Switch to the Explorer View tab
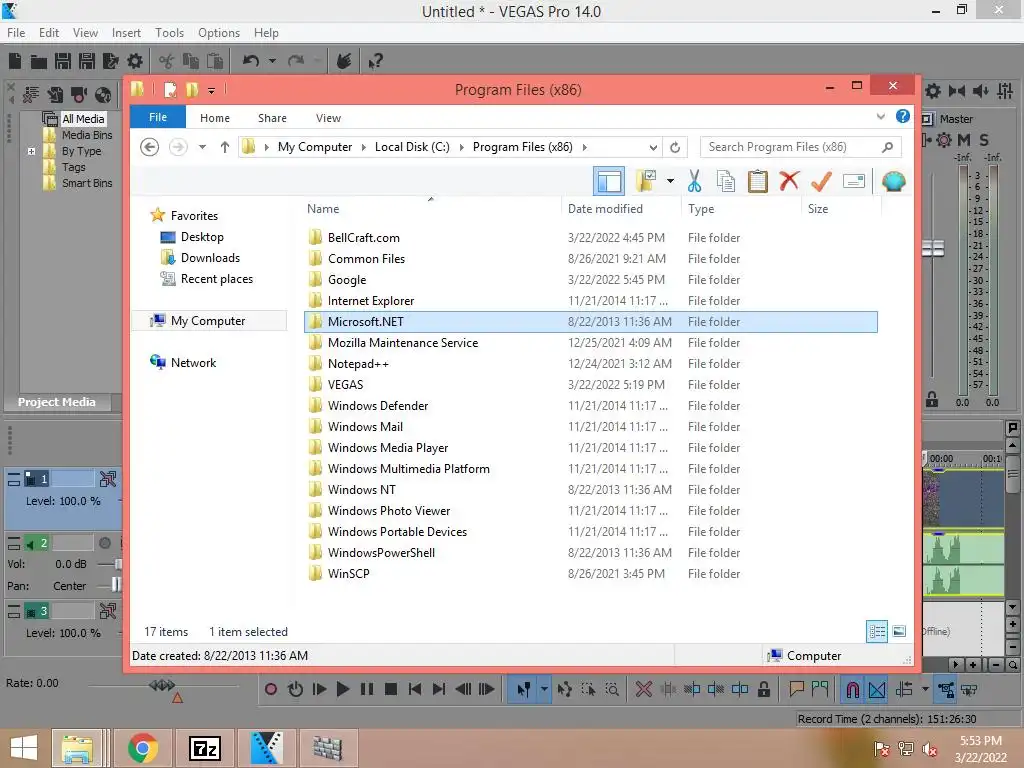The image size is (1024, 768). coord(328,118)
